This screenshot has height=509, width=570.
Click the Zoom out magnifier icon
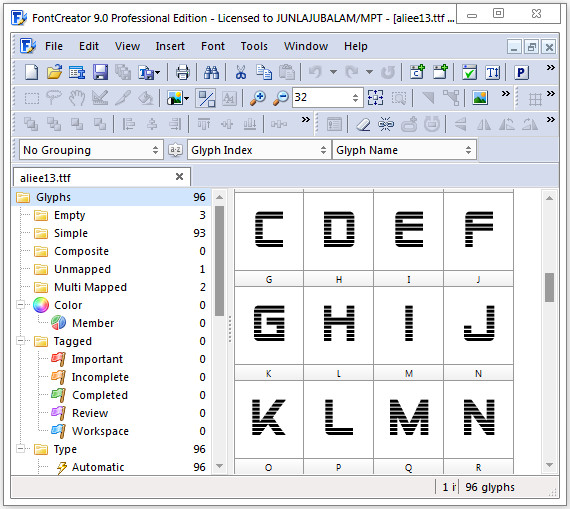pyautogui.click(x=281, y=98)
